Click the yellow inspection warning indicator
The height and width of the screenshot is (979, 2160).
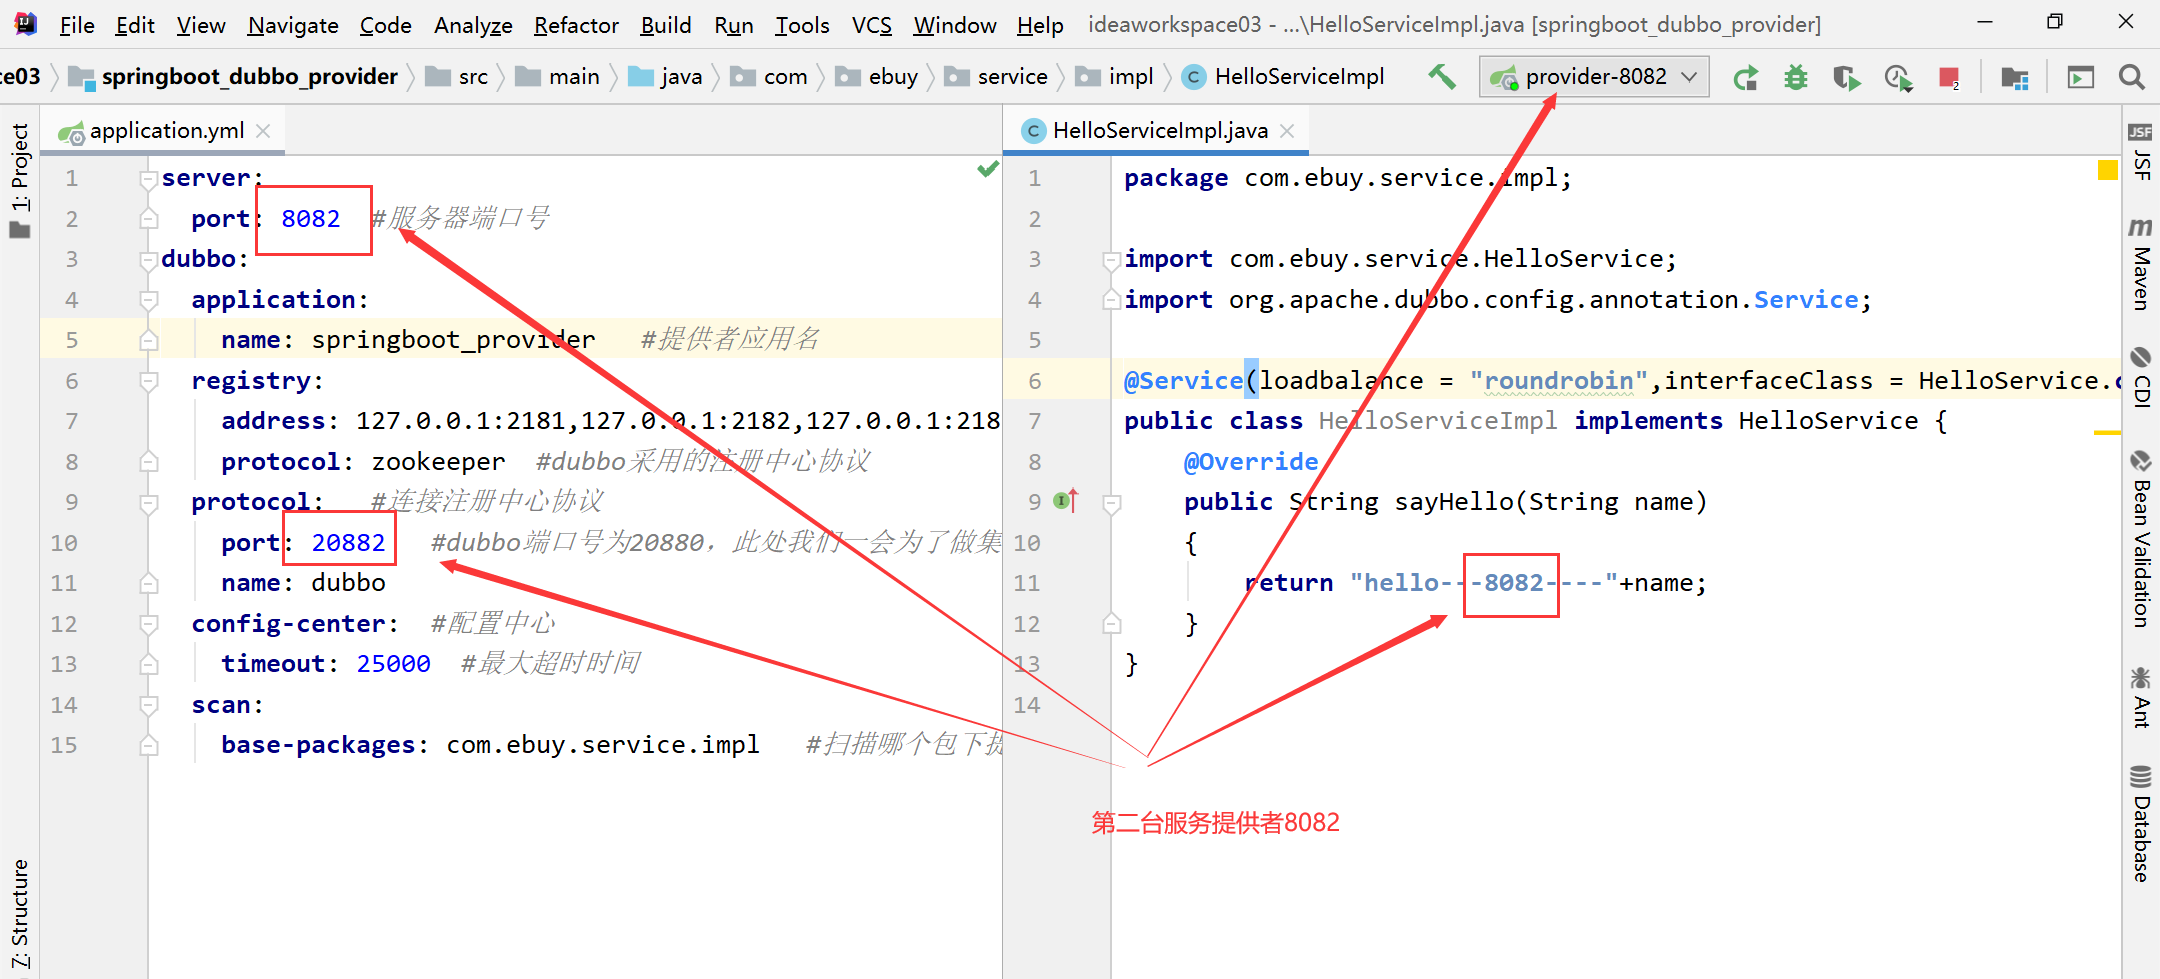[x=2108, y=170]
